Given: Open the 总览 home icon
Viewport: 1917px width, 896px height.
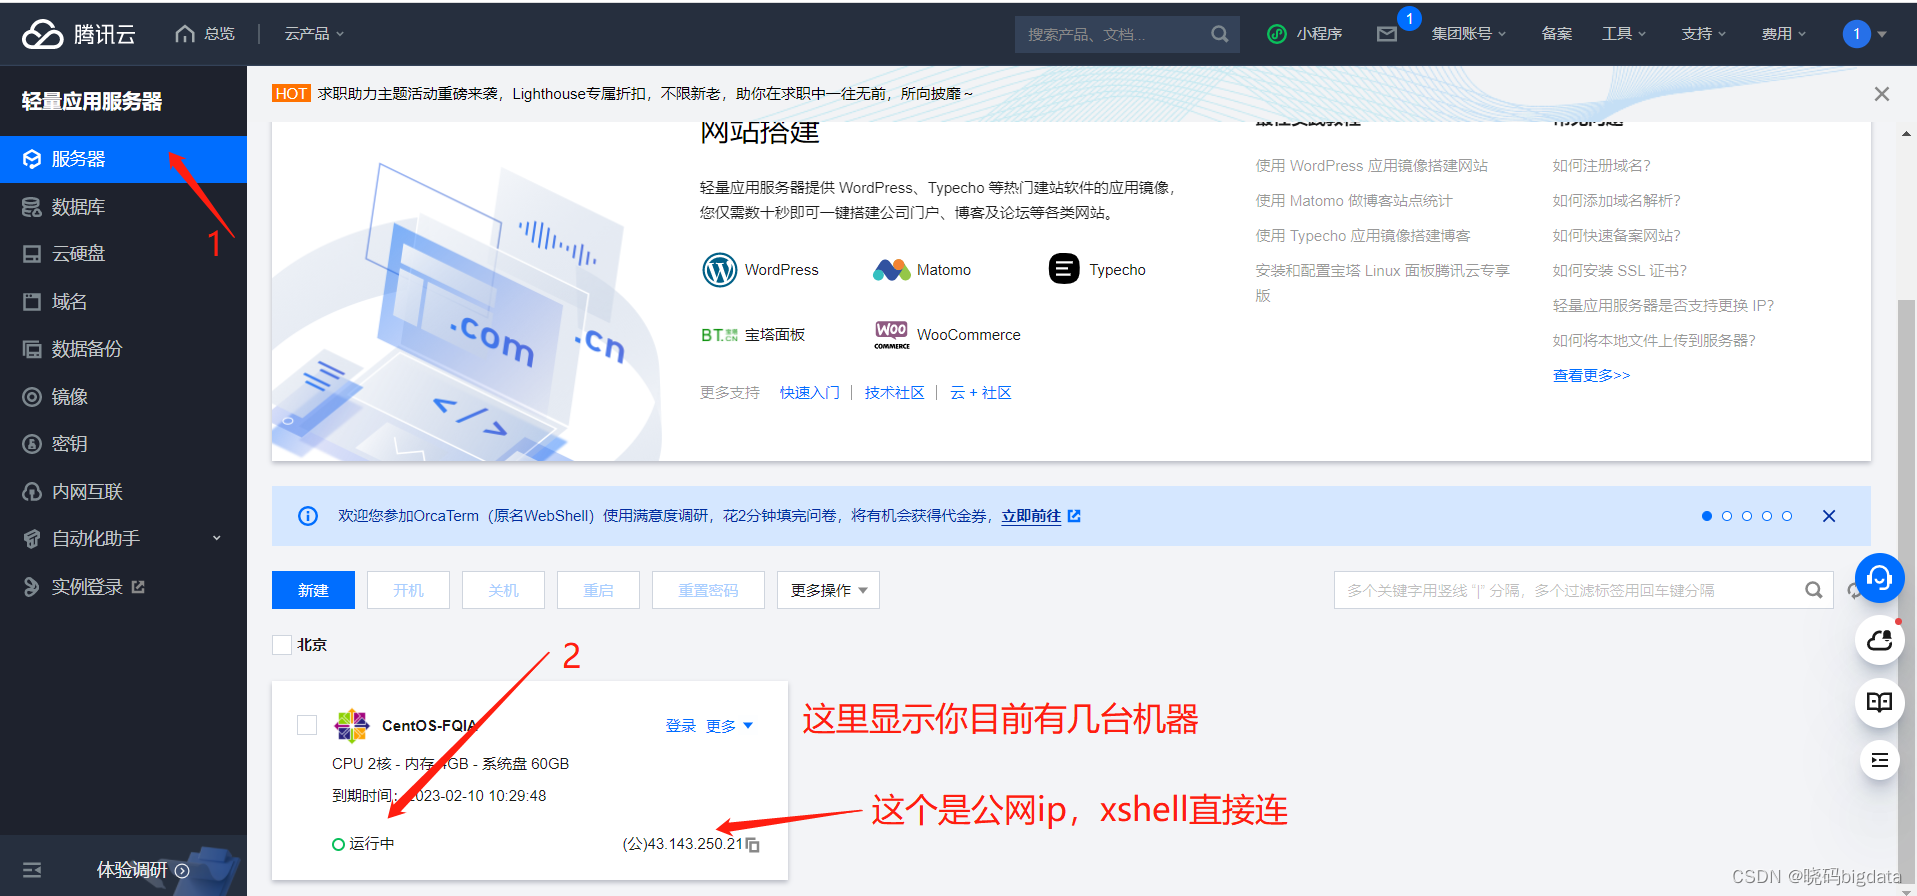Looking at the screenshot, I should click(184, 34).
